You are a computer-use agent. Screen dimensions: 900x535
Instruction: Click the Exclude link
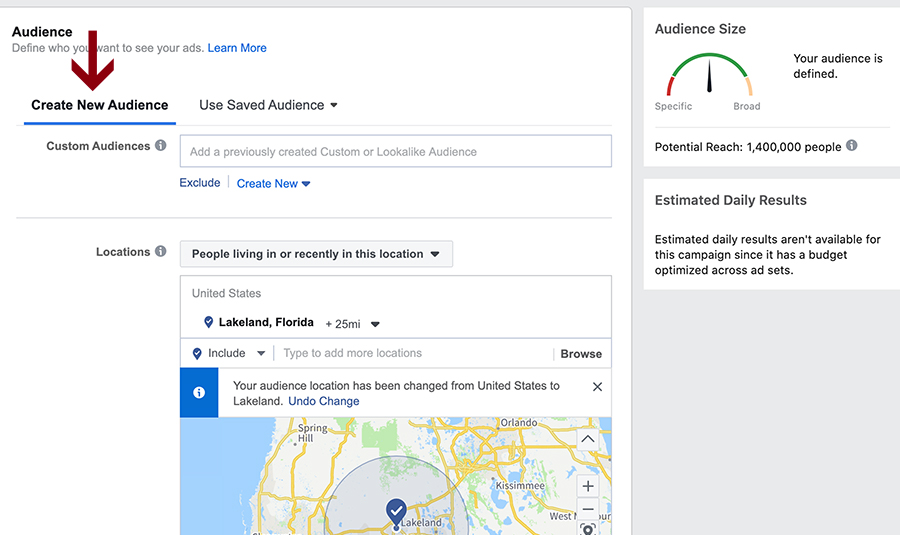[x=200, y=183]
